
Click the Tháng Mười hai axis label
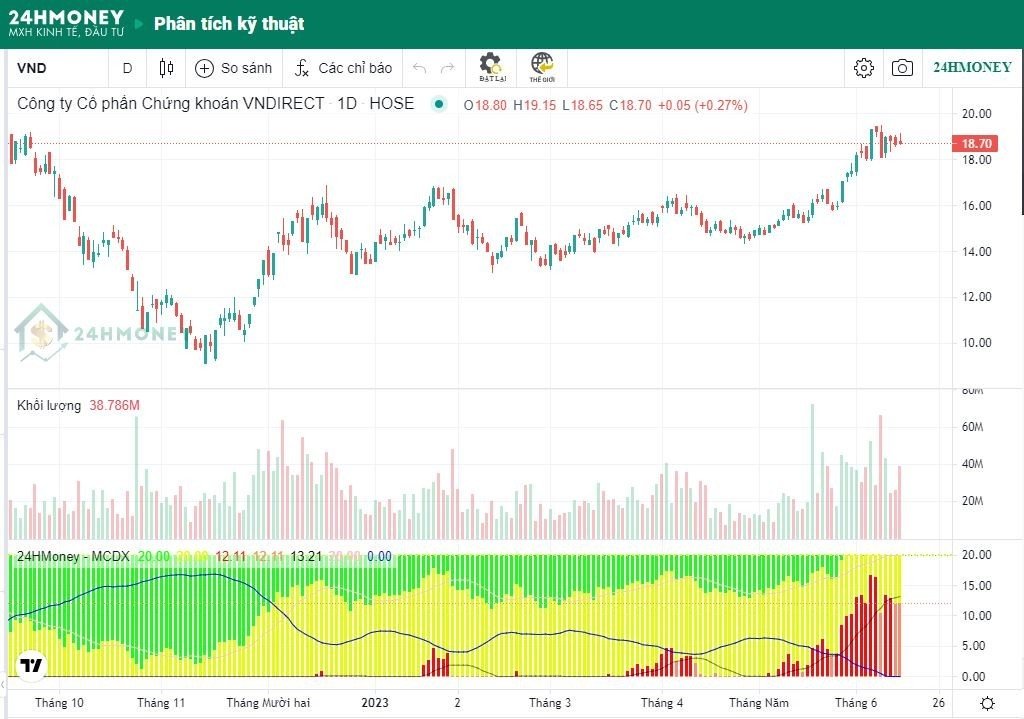[268, 703]
